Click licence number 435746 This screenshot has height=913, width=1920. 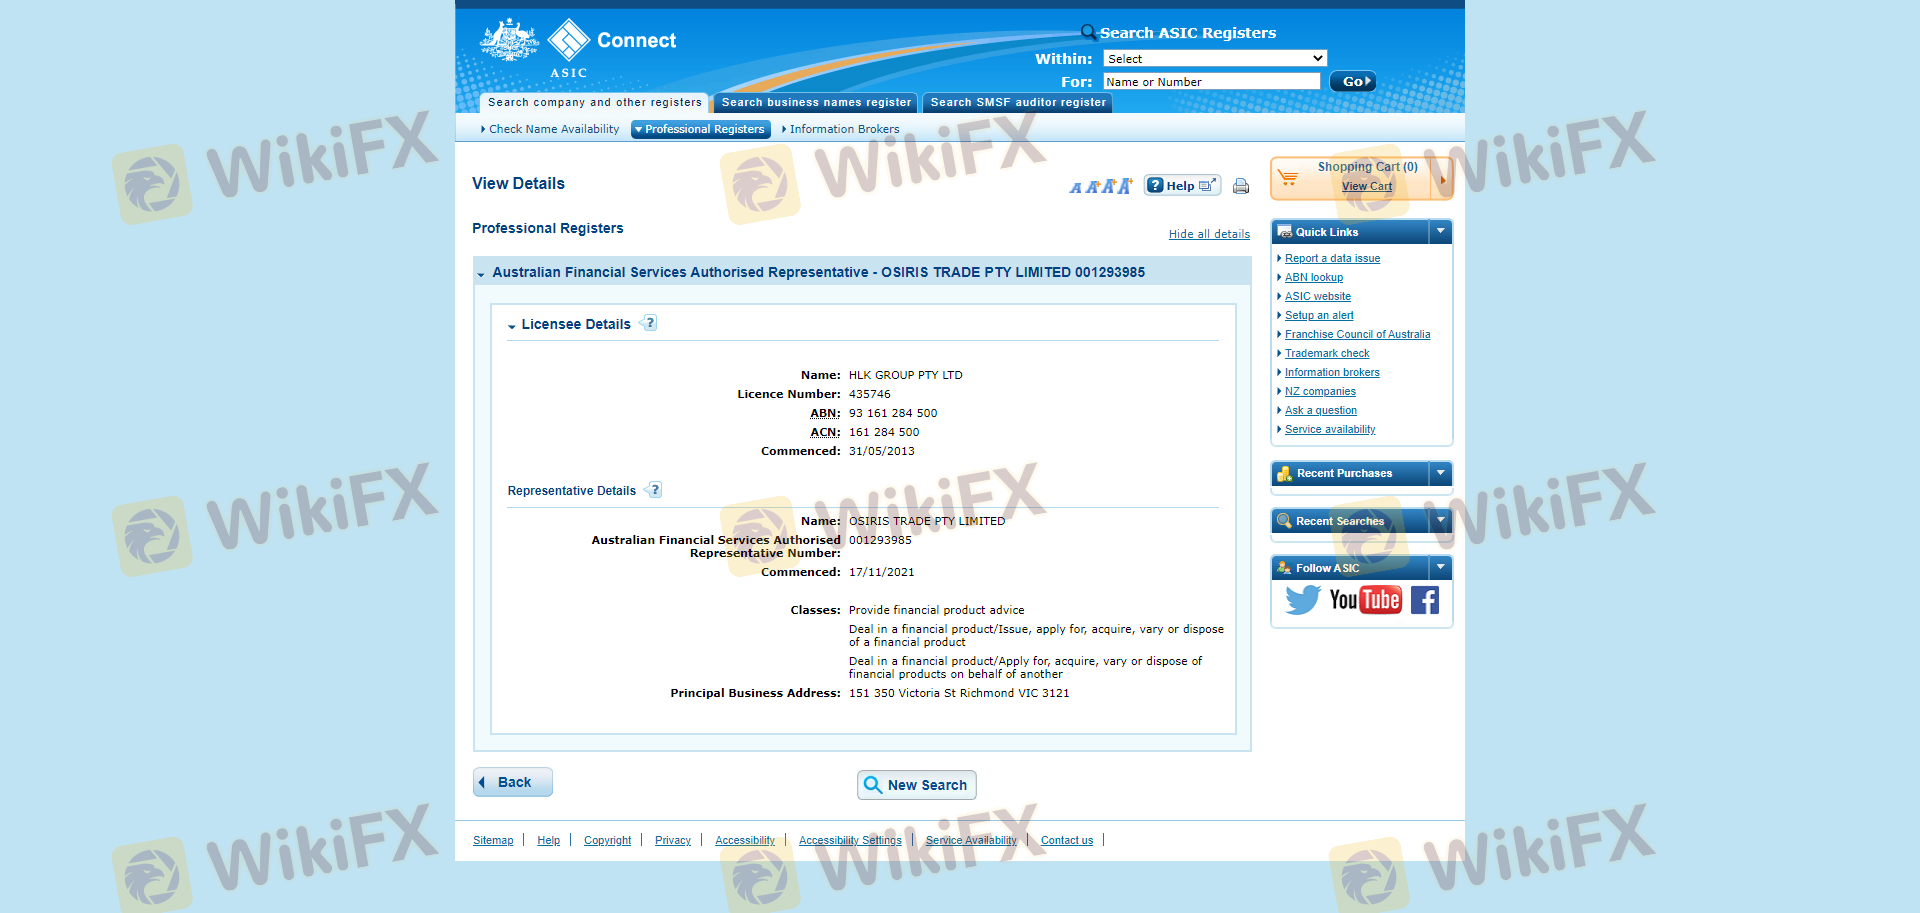click(x=869, y=394)
